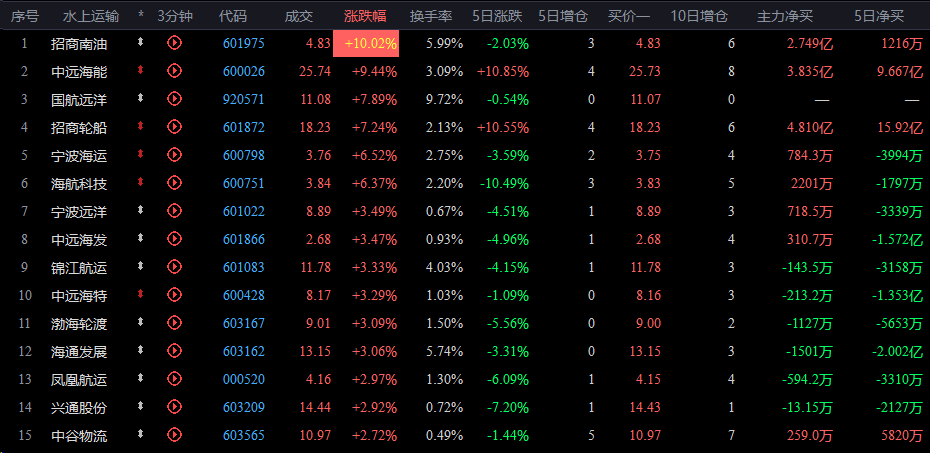Click the white marker icon next to 渤海轮渡
This screenshot has height=453, width=930.
141,323
